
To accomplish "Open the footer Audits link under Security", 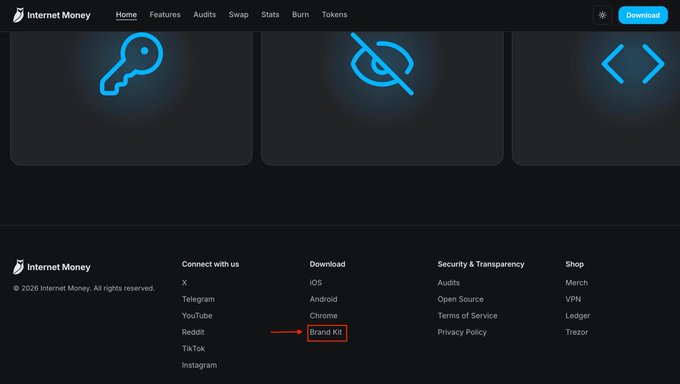I will [x=448, y=283].
